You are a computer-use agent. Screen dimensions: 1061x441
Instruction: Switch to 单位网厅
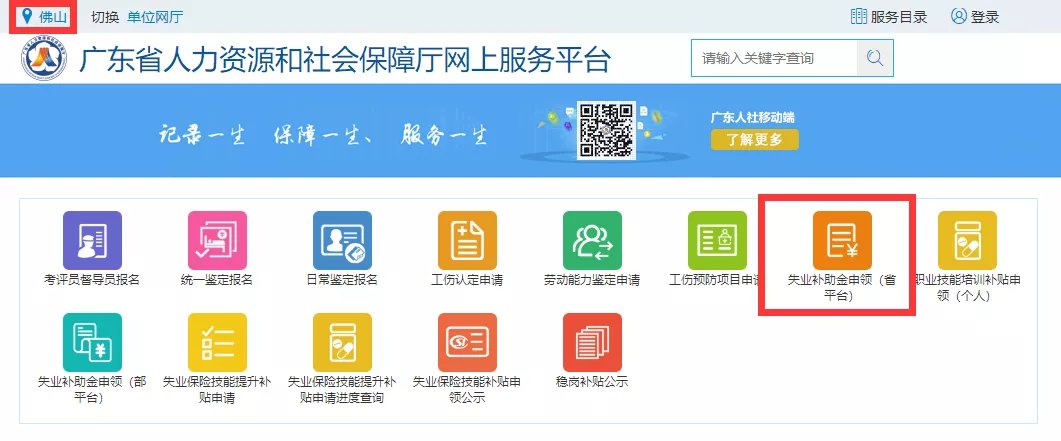(x=155, y=17)
